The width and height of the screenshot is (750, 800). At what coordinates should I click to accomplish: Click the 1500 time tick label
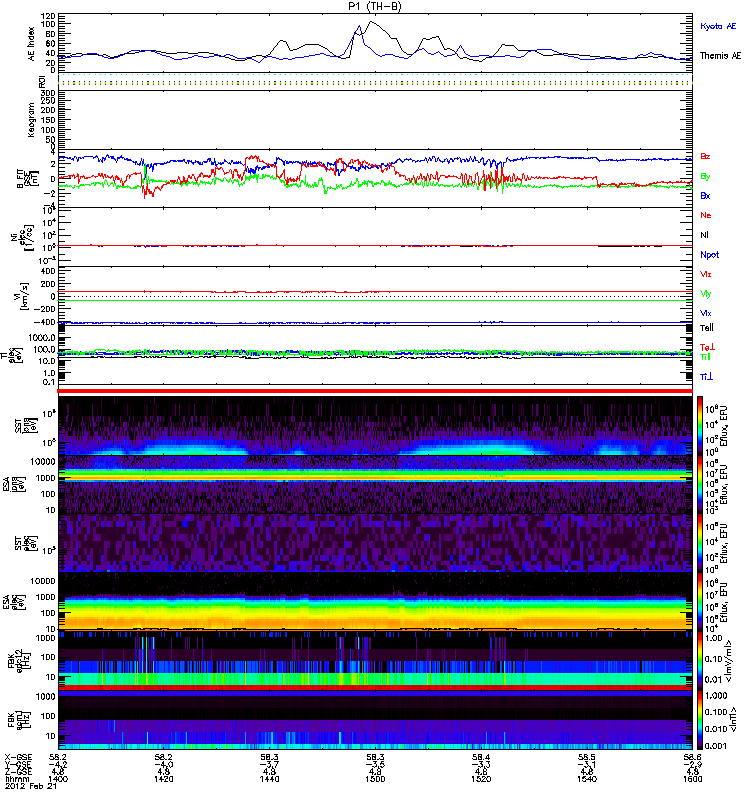coord(375,779)
